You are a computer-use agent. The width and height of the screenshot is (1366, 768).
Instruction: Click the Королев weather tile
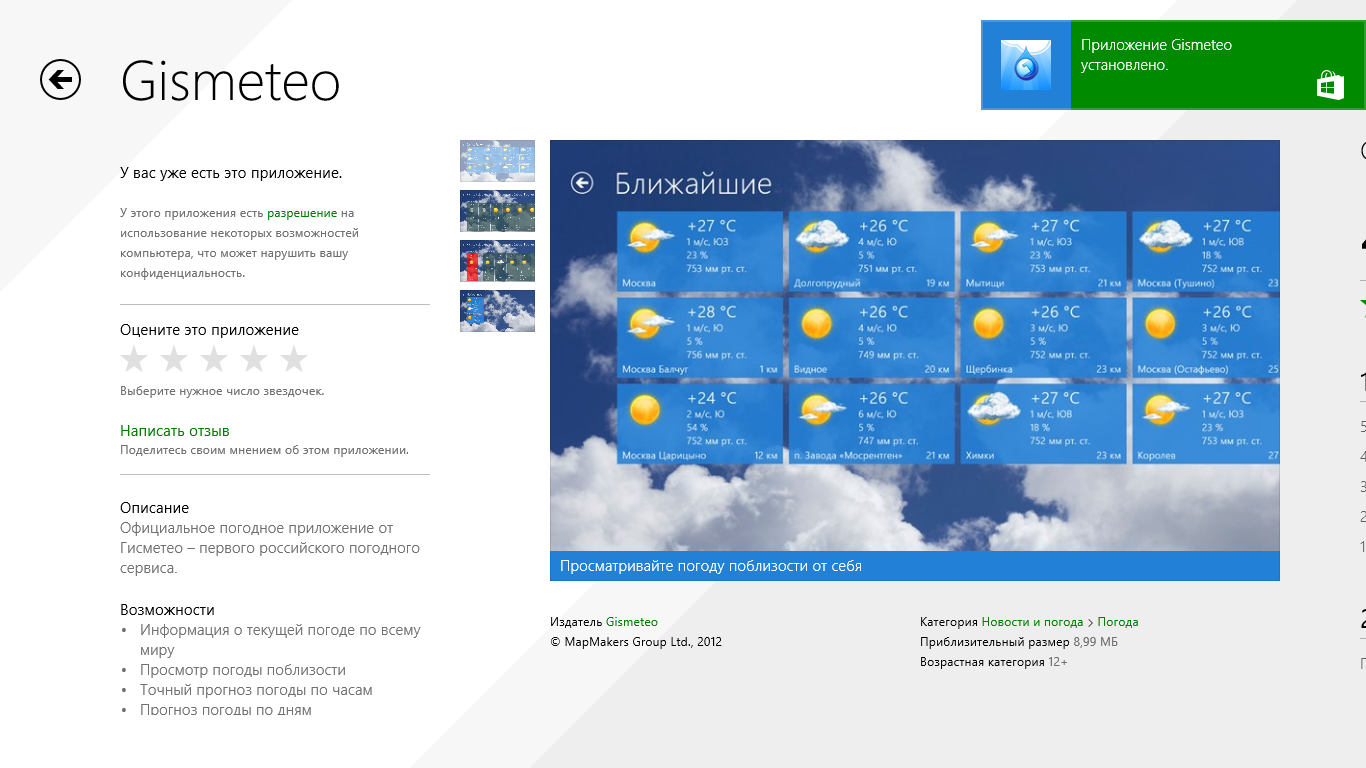coord(1206,423)
